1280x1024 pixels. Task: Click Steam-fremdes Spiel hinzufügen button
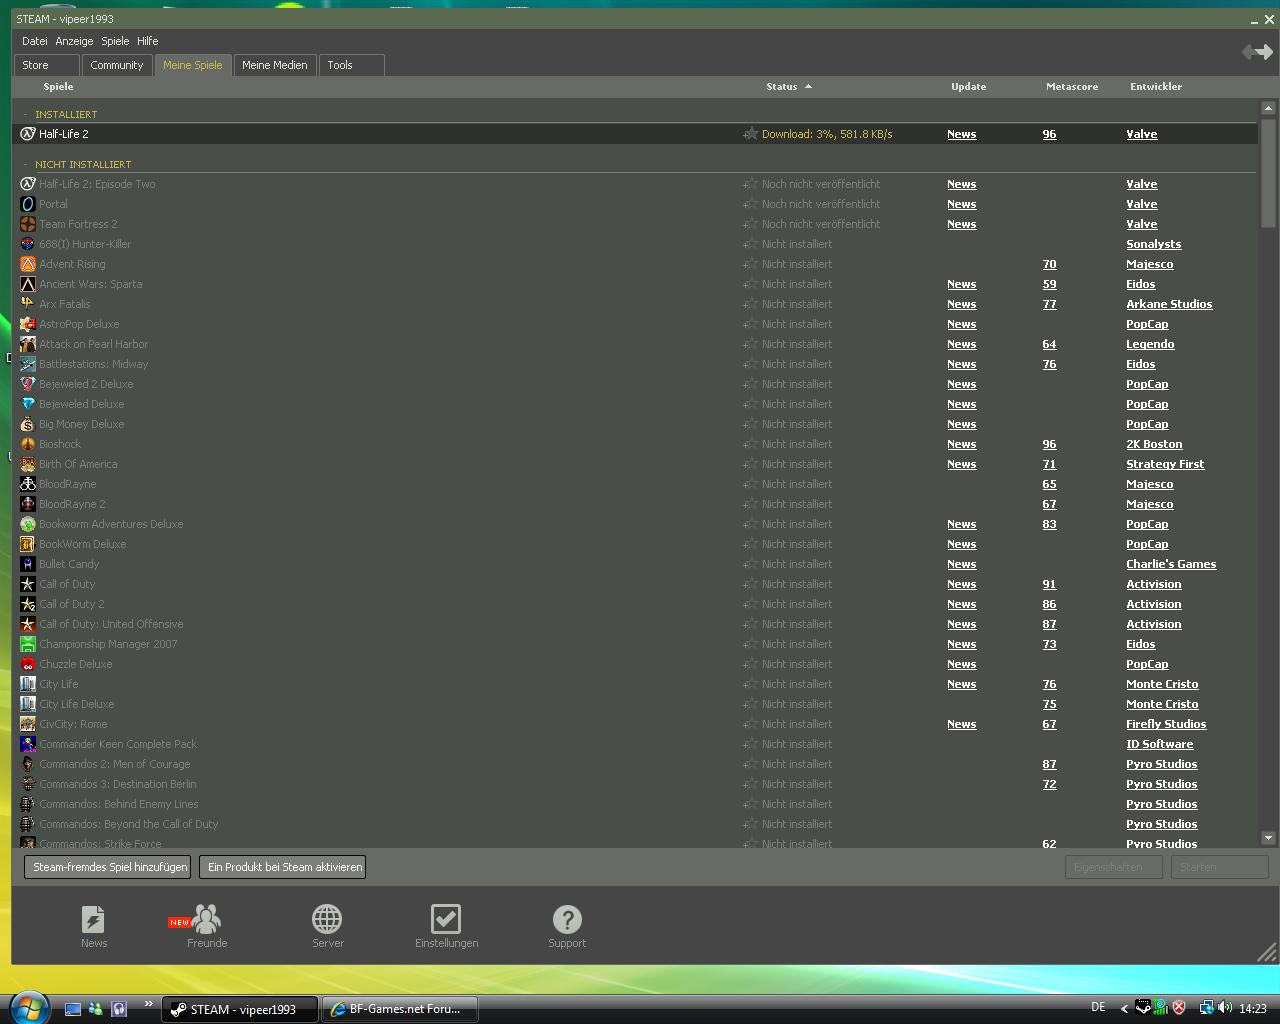click(x=108, y=867)
